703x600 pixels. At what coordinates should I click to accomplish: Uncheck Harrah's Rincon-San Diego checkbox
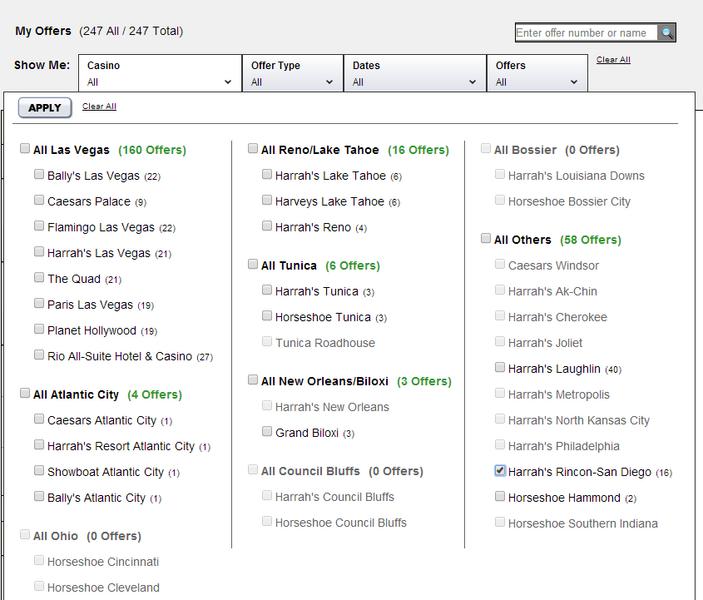pyautogui.click(x=499, y=470)
